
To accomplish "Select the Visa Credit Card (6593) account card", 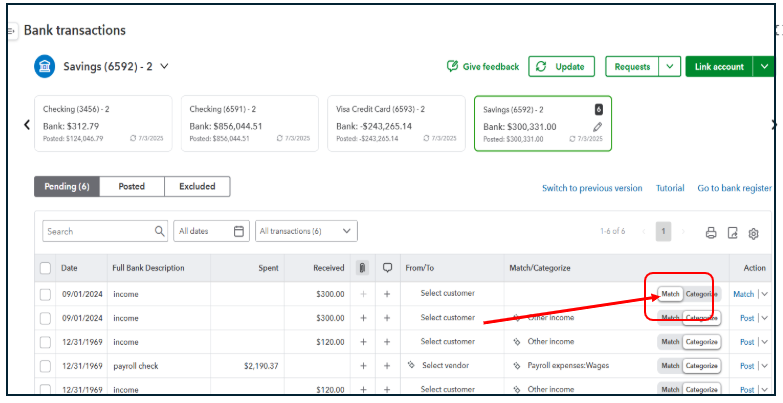I will pyautogui.click(x=396, y=123).
